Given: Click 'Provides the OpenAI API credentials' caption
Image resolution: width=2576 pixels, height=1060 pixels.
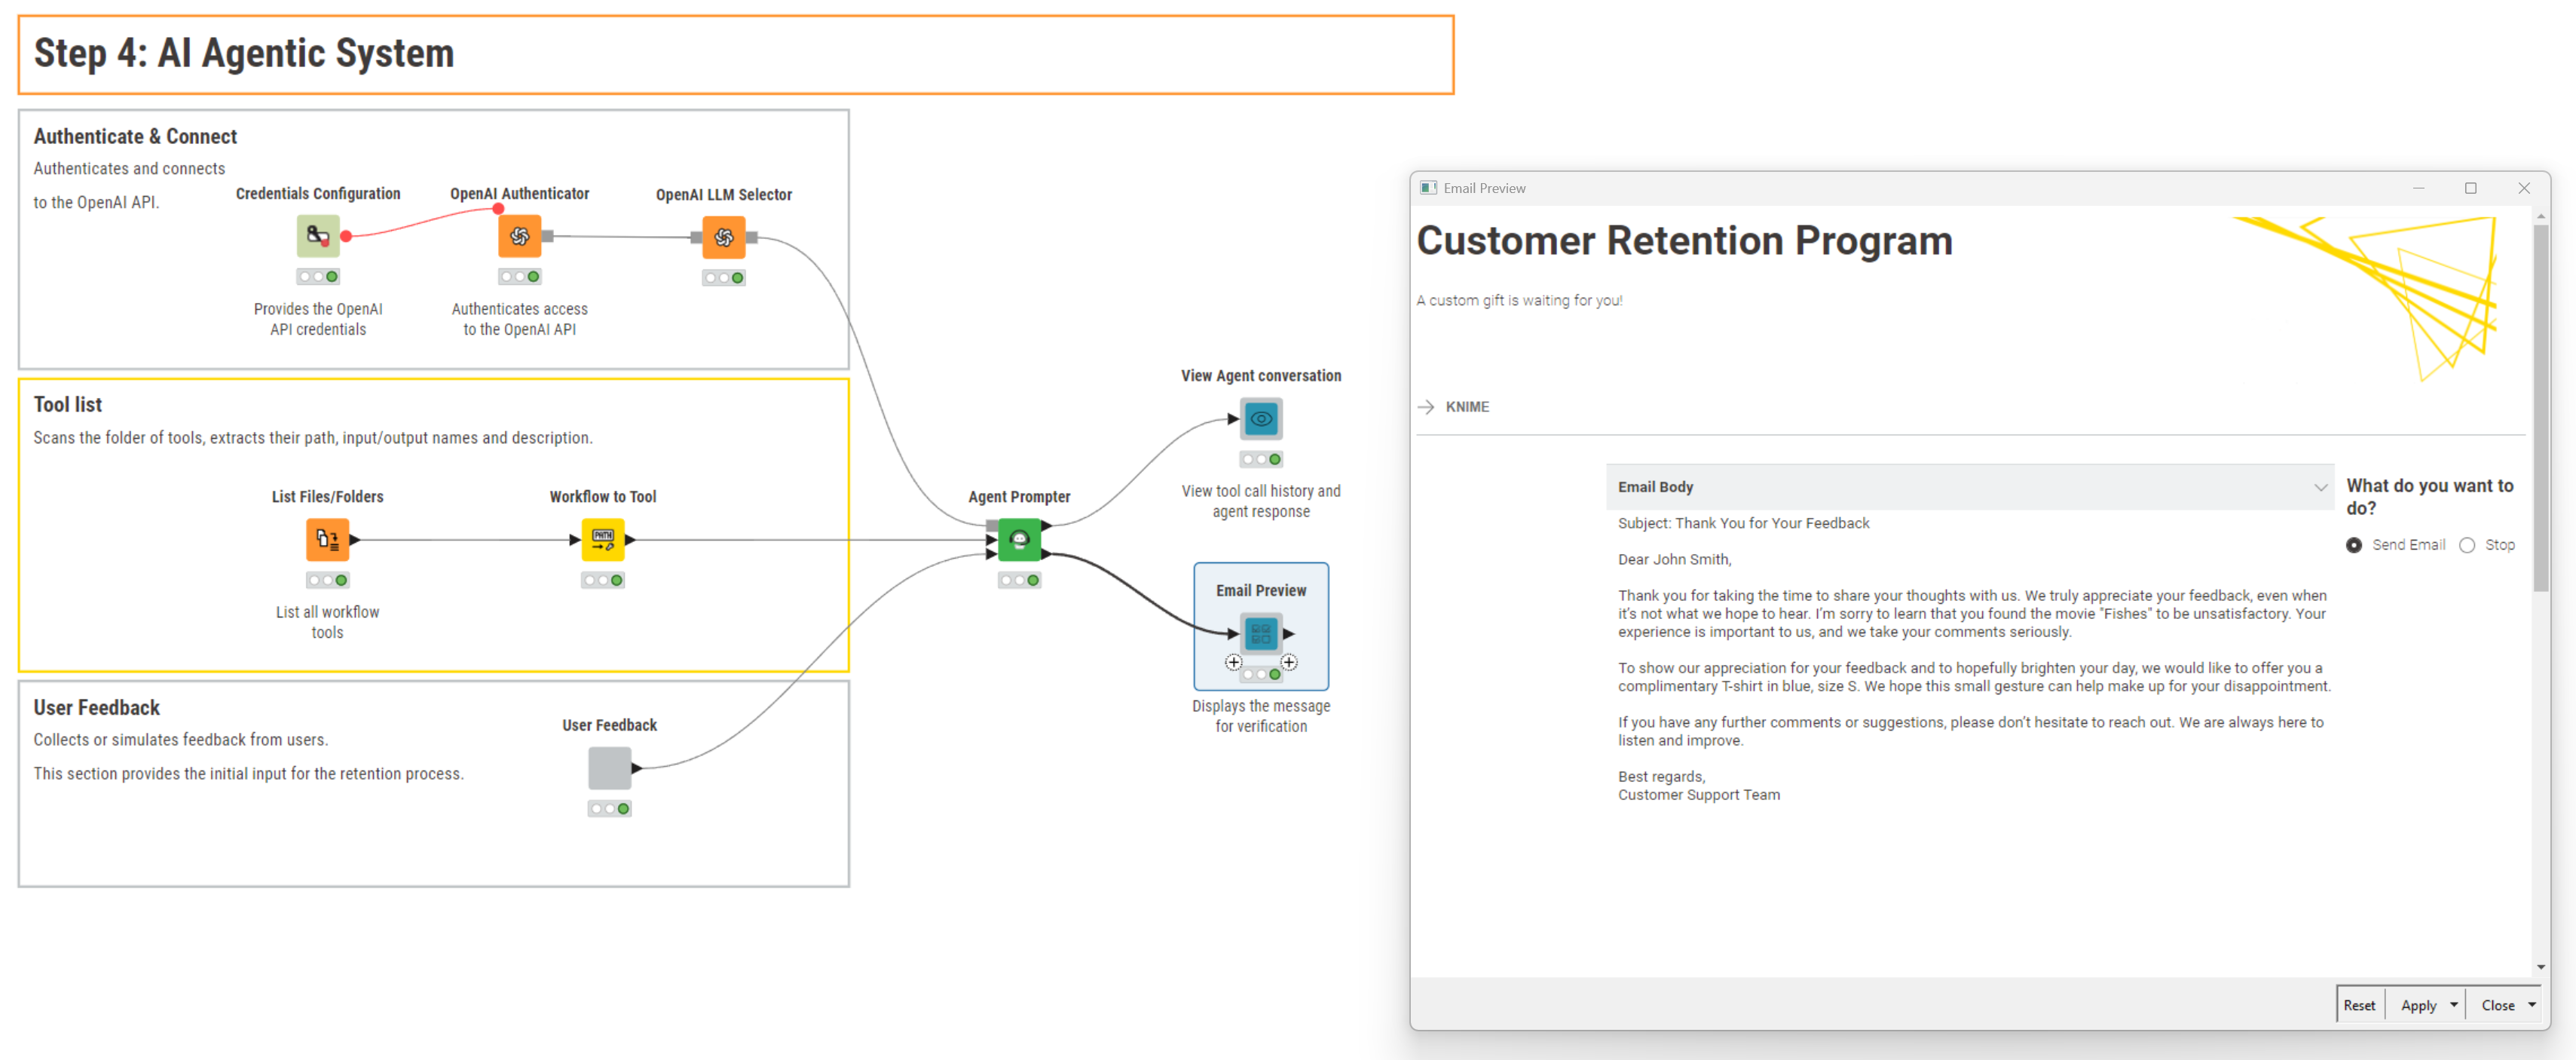Looking at the screenshot, I should click(x=318, y=319).
